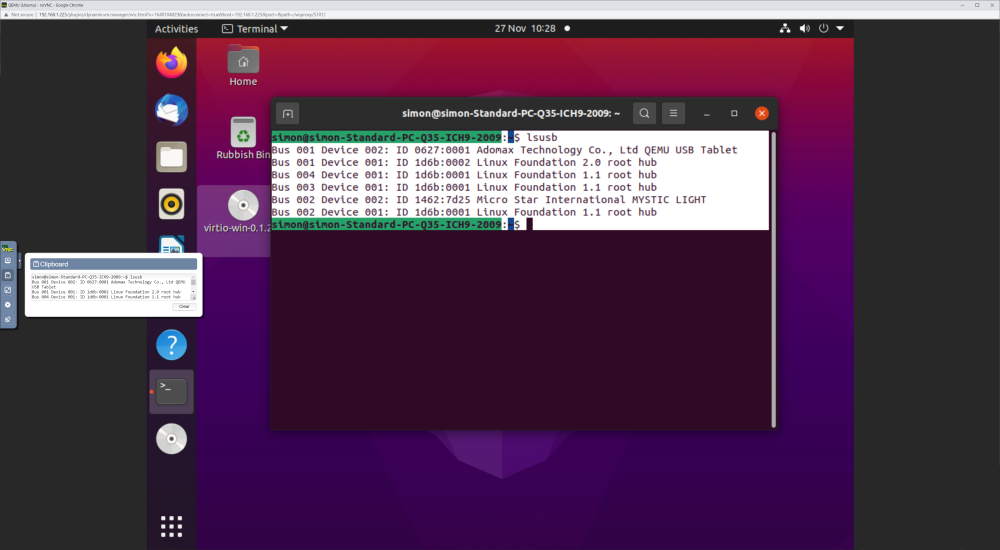
Task: Click the terminal search magnifier button
Action: point(644,114)
